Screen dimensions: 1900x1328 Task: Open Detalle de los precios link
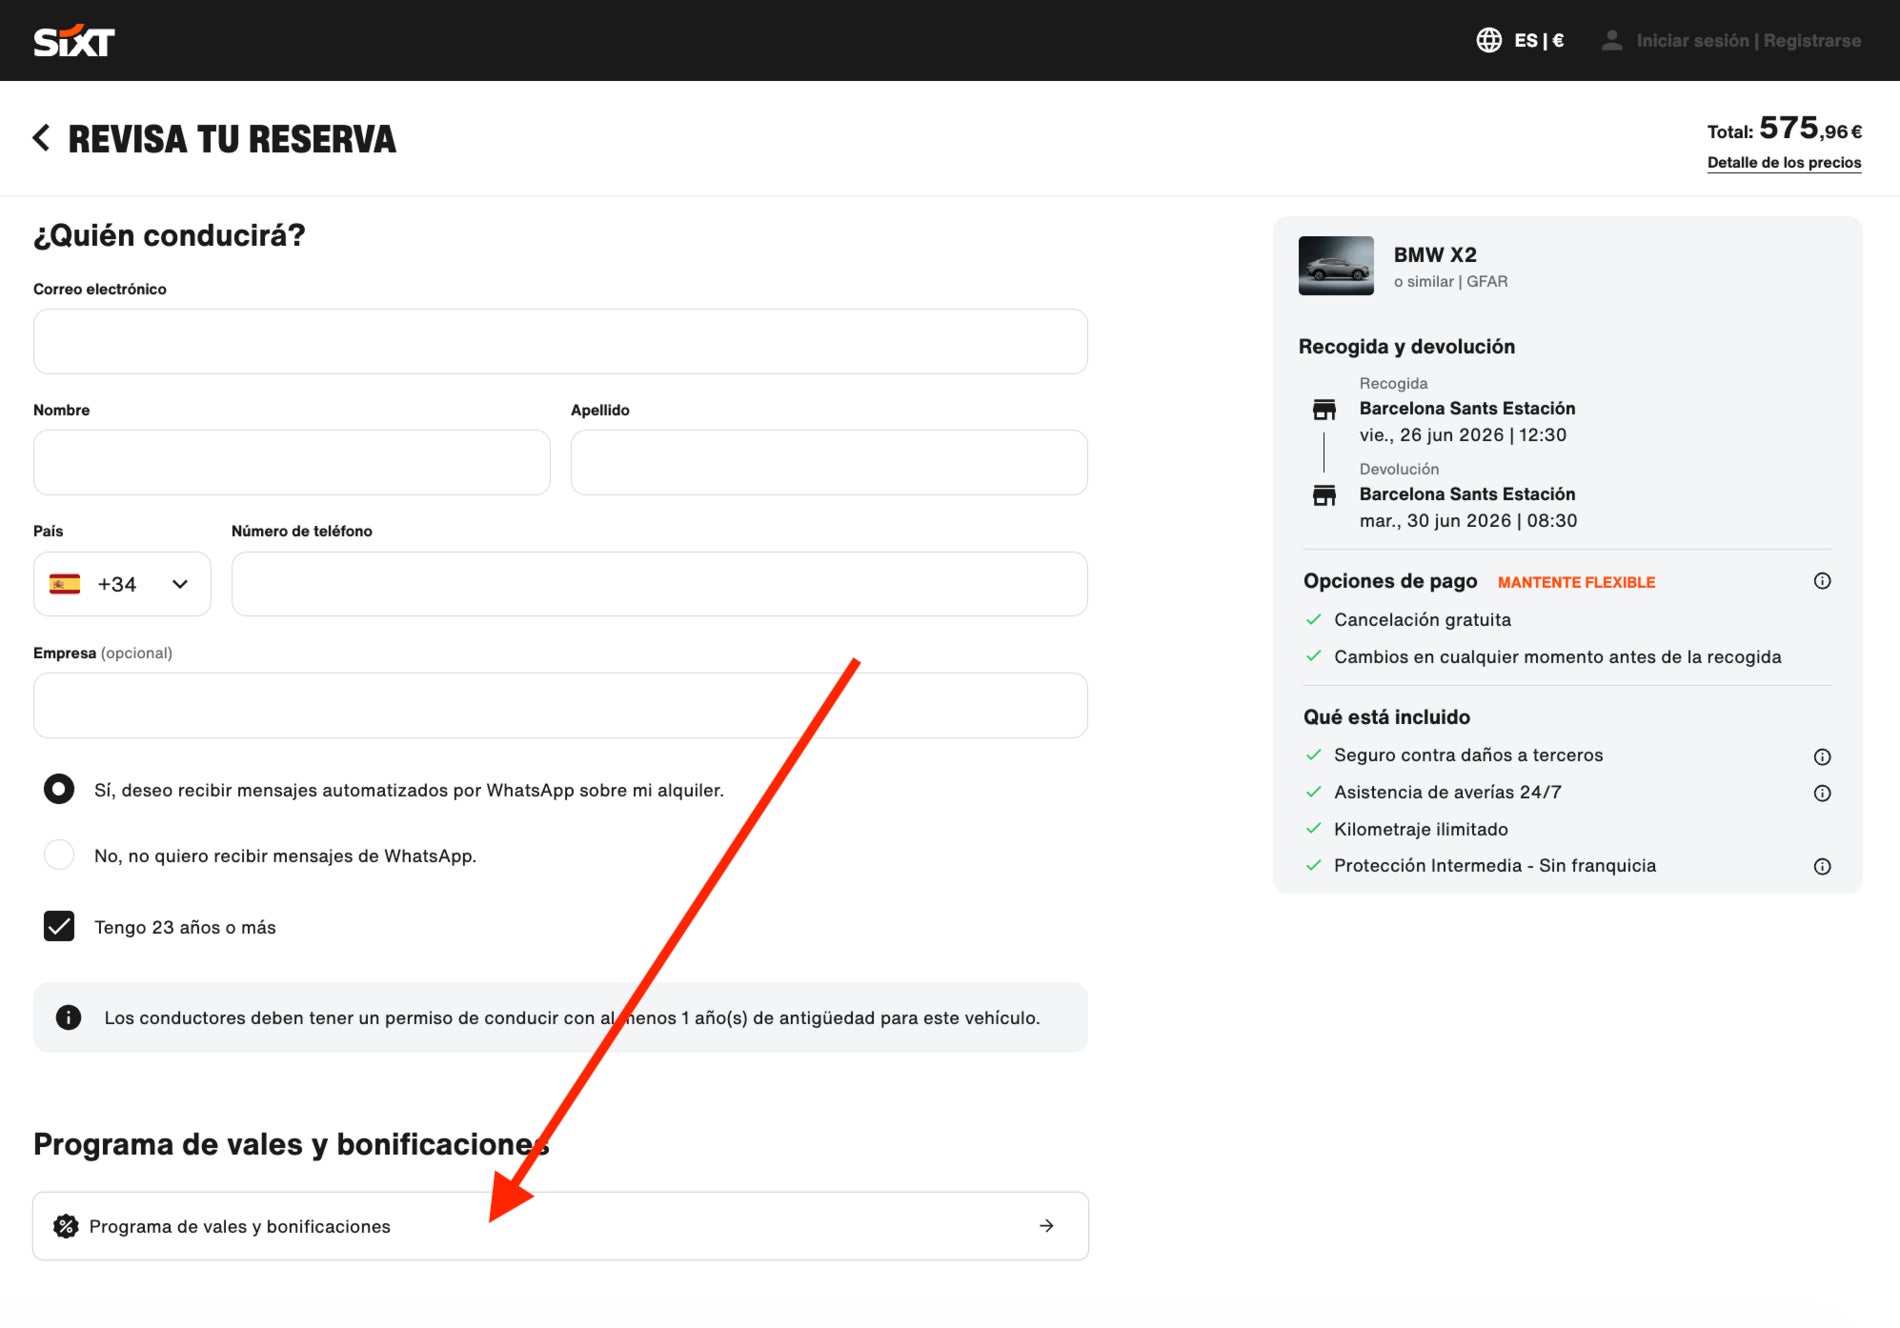pyautogui.click(x=1784, y=163)
